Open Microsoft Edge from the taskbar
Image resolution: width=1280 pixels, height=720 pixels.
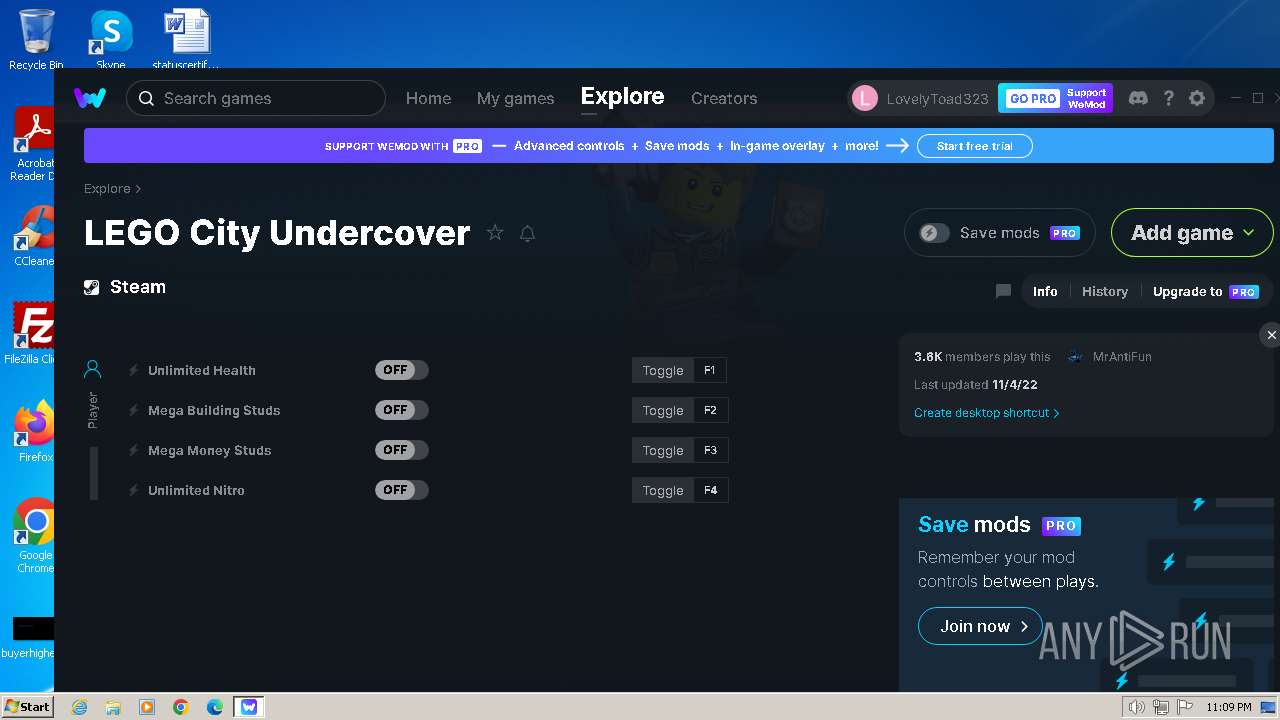214,707
